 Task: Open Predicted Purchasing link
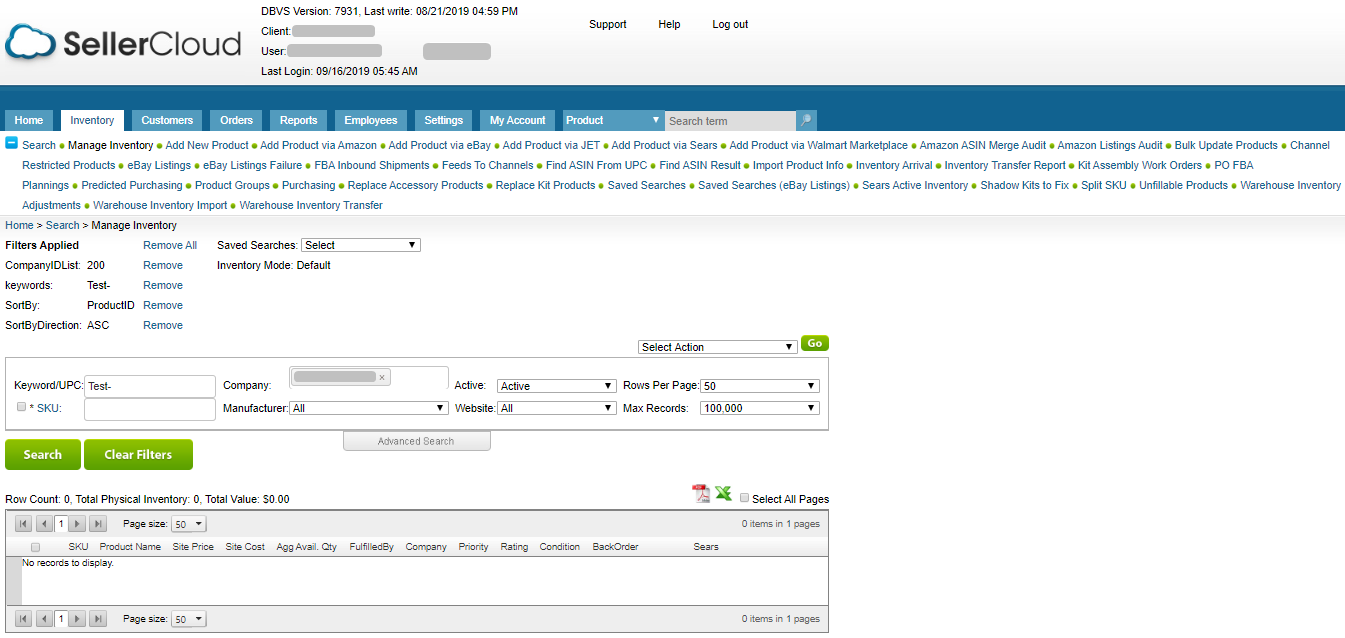tap(132, 185)
